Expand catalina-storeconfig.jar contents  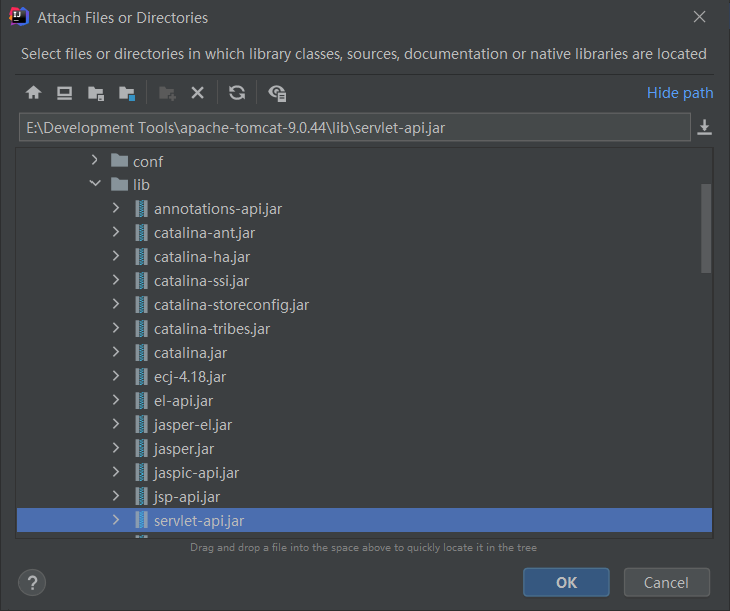click(116, 304)
